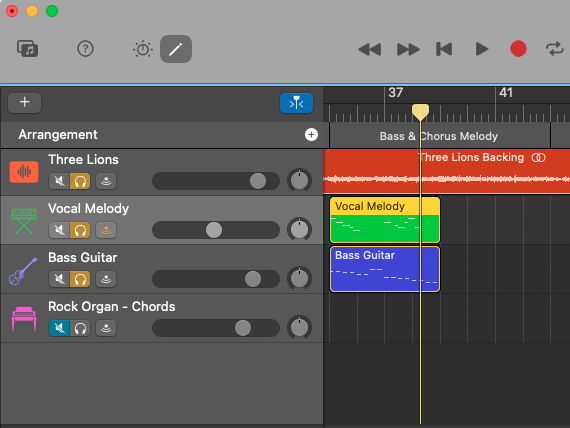The height and width of the screenshot is (428, 570).
Task: Select the Three Lions track name
Action: point(84,160)
